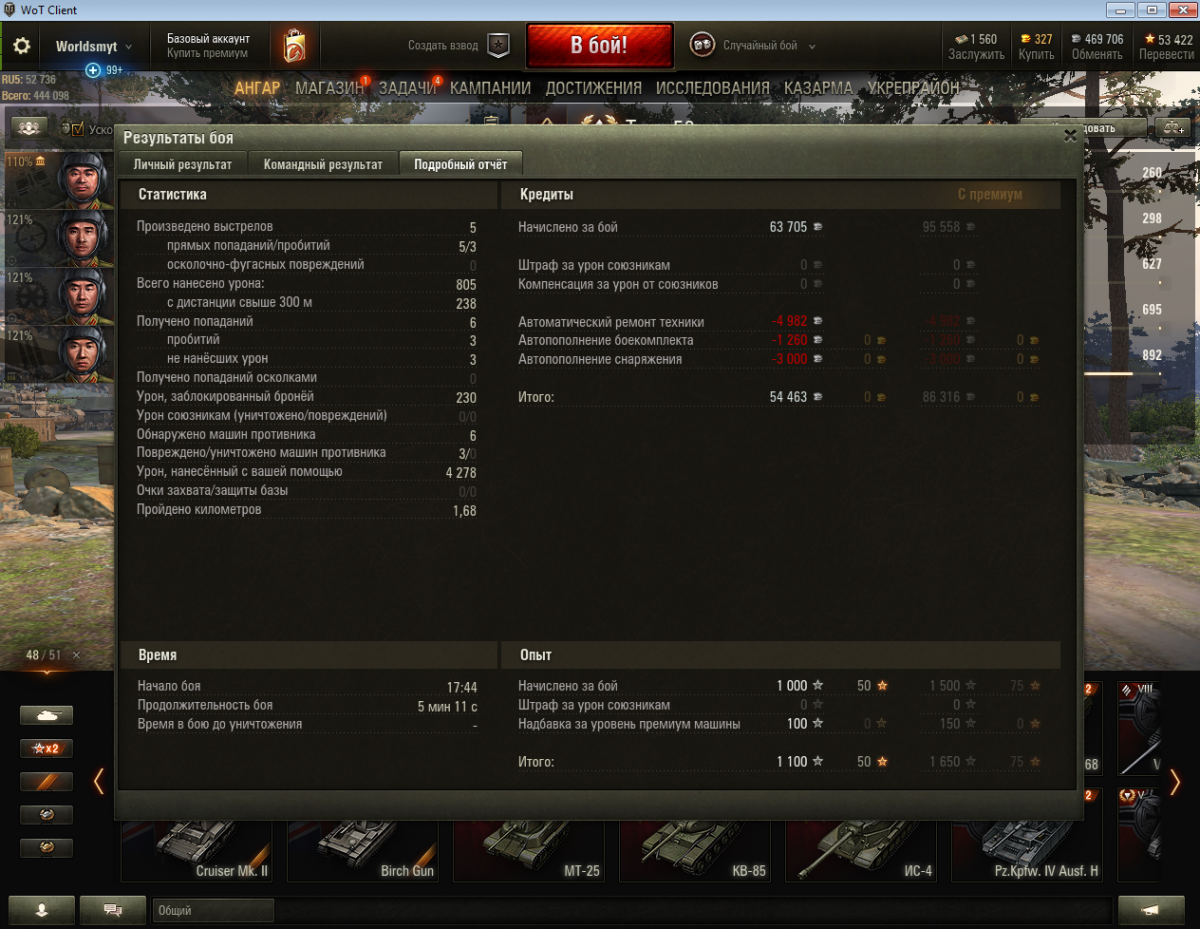This screenshot has width=1200, height=929.
Task: Switch to the Личный результат tab
Action: [x=183, y=164]
